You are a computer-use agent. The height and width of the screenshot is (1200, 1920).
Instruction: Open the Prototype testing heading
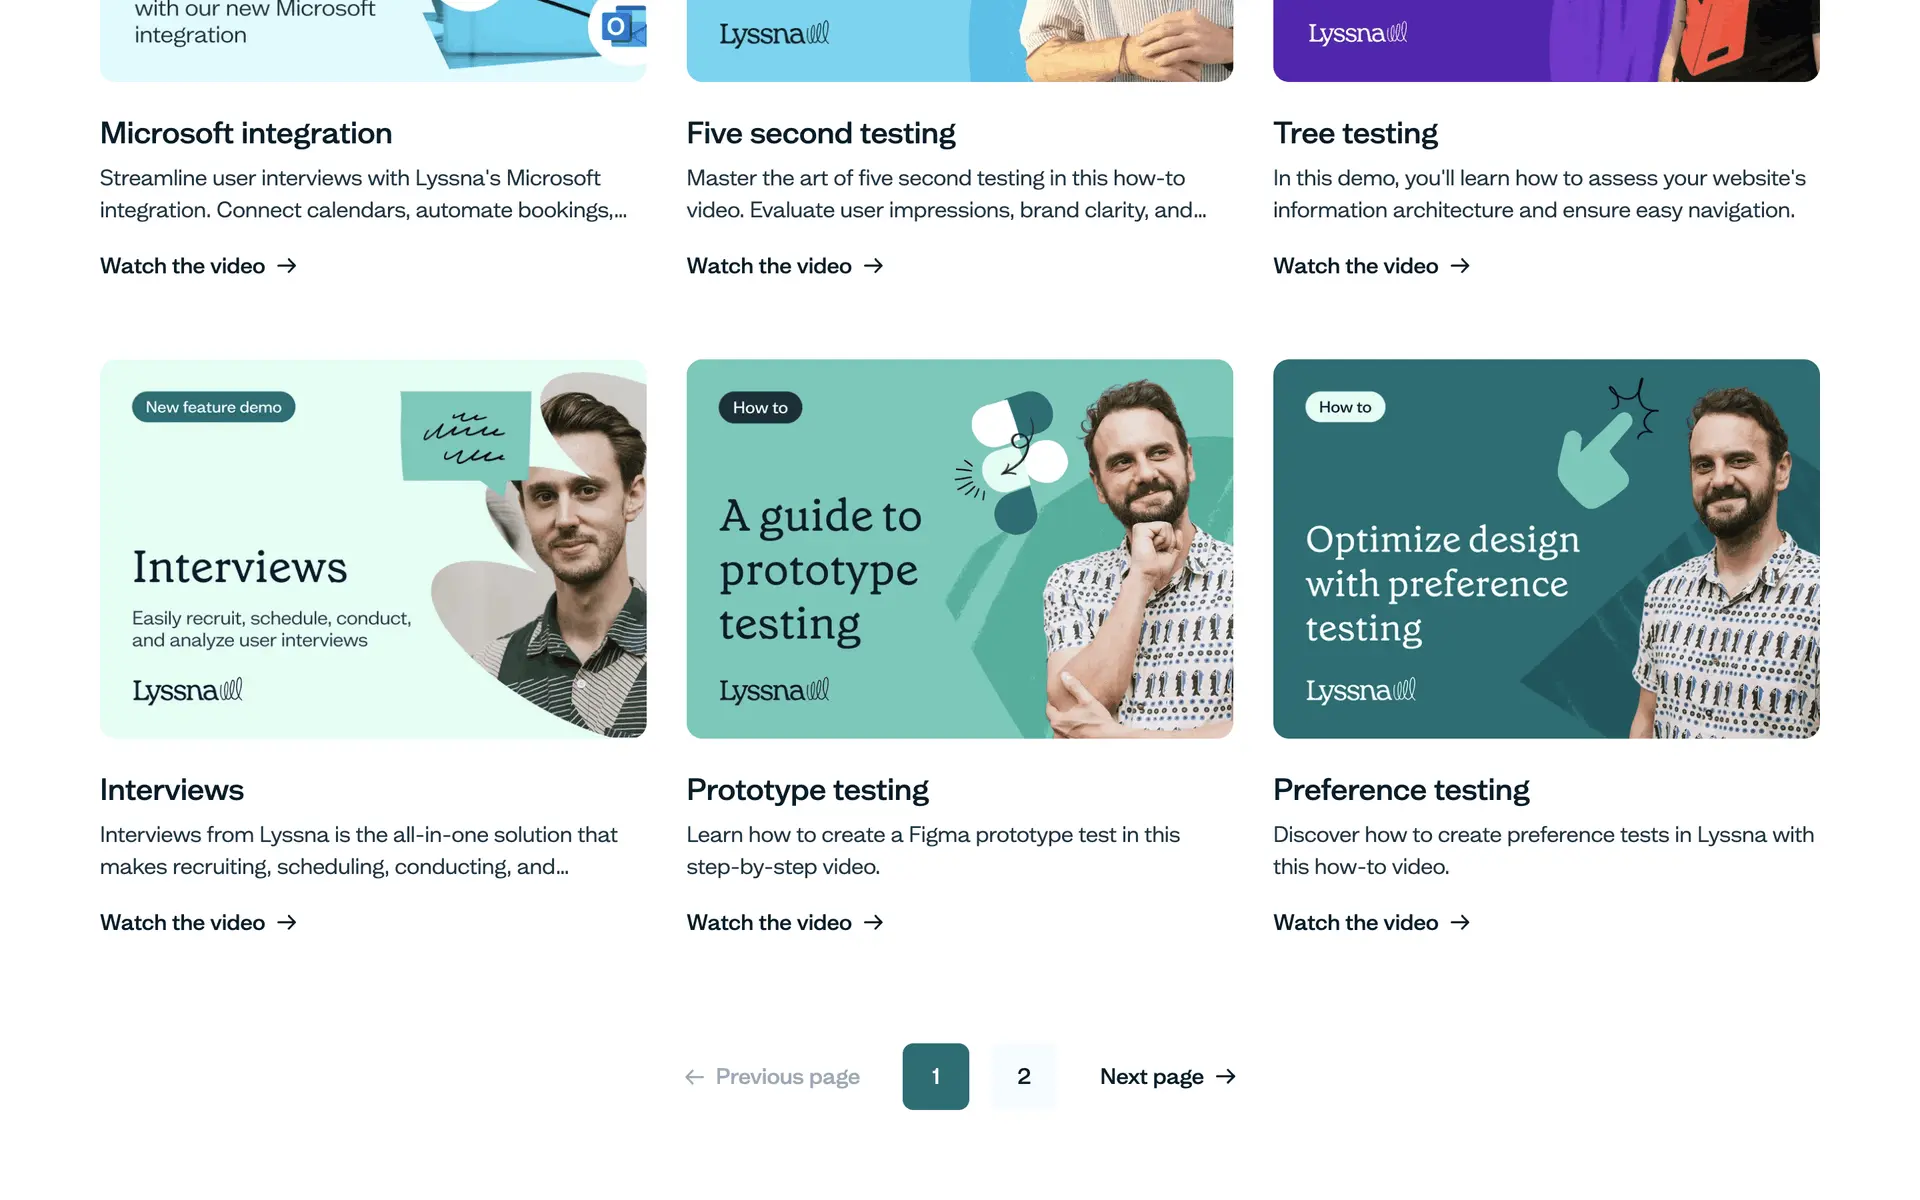[808, 790]
